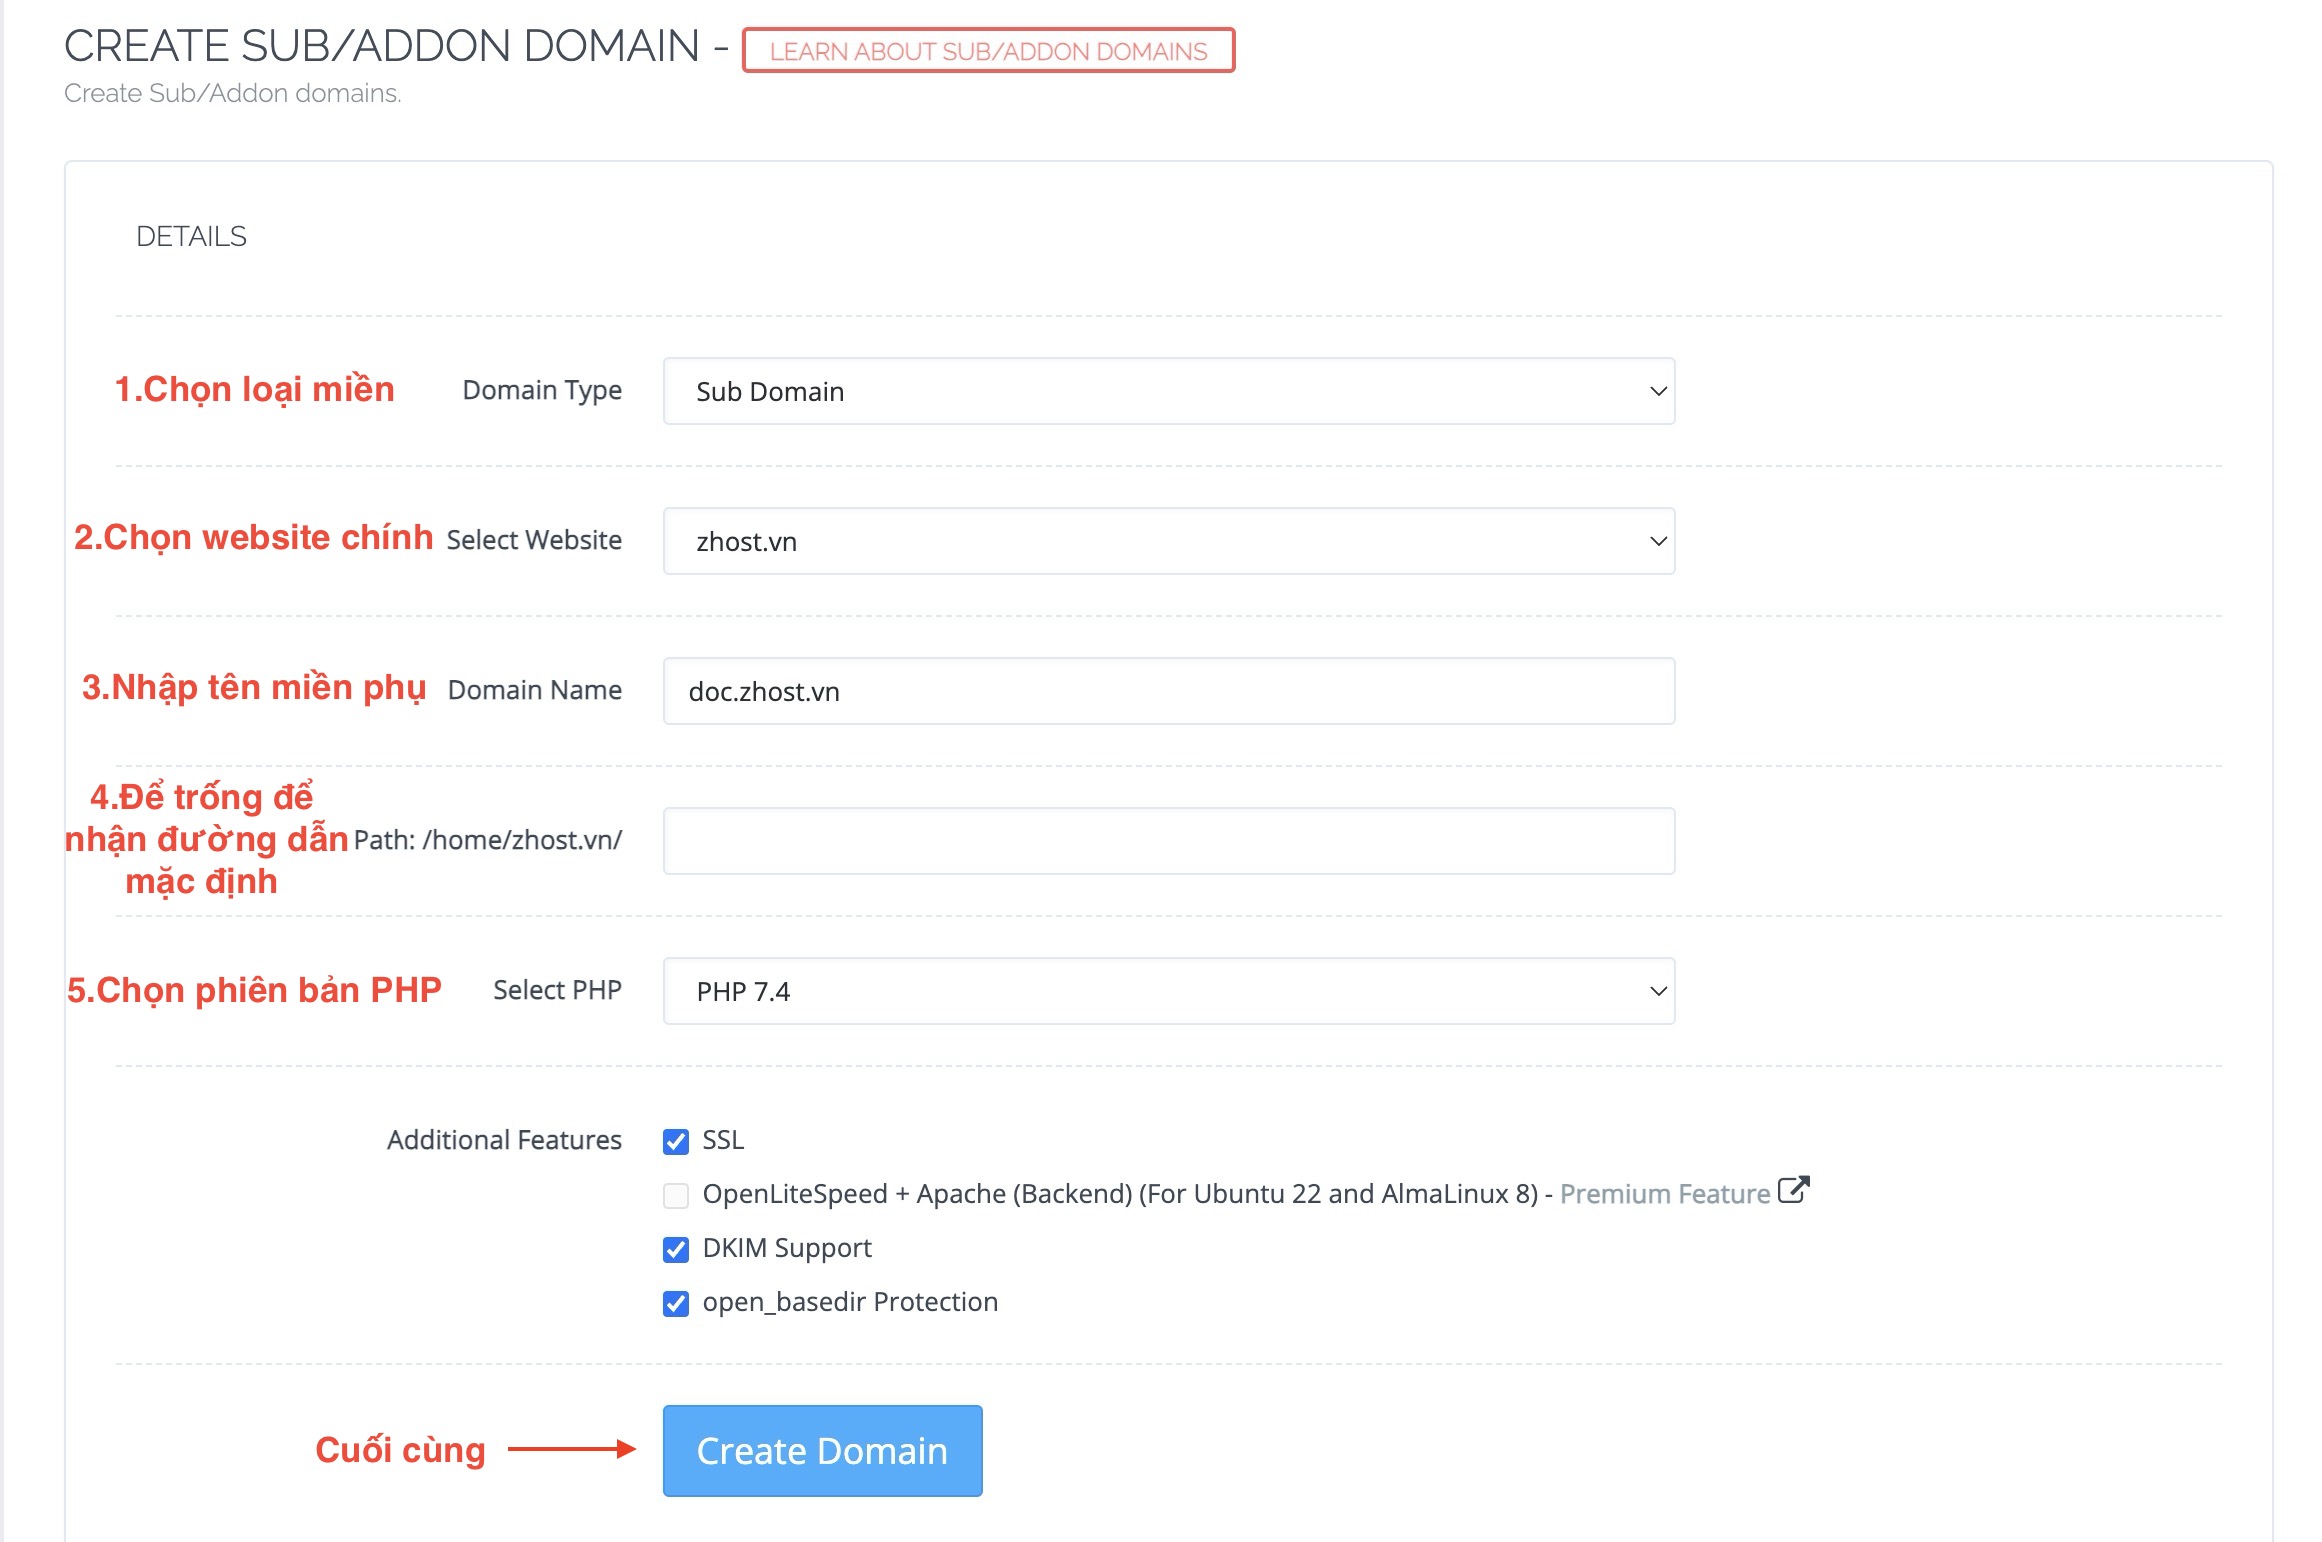
Task: Uncheck the SSL checkbox
Action: coord(676,1141)
